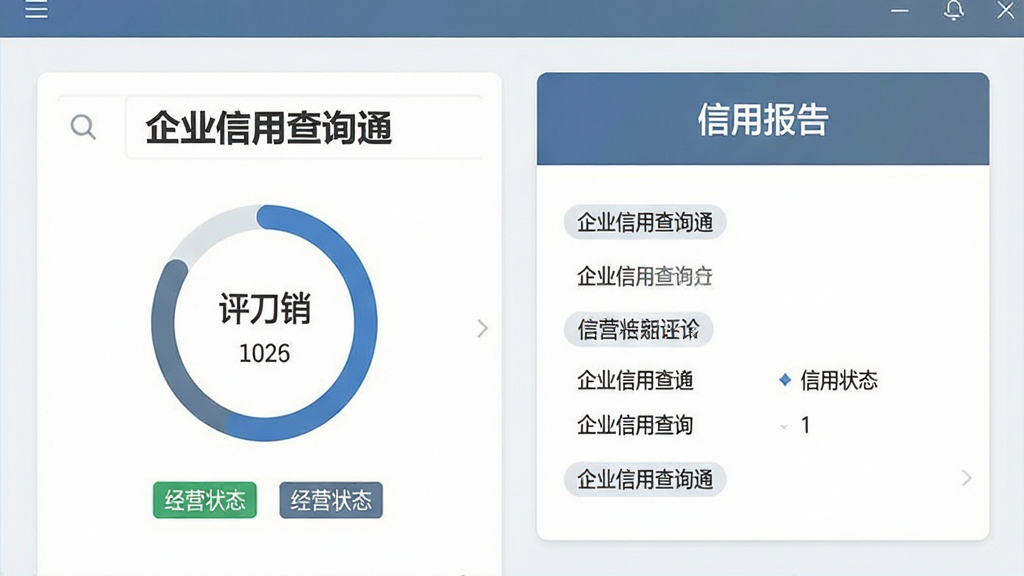This screenshot has height=576, width=1024.
Task: Expand the chevron right of the score ring
Action: pos(482,328)
